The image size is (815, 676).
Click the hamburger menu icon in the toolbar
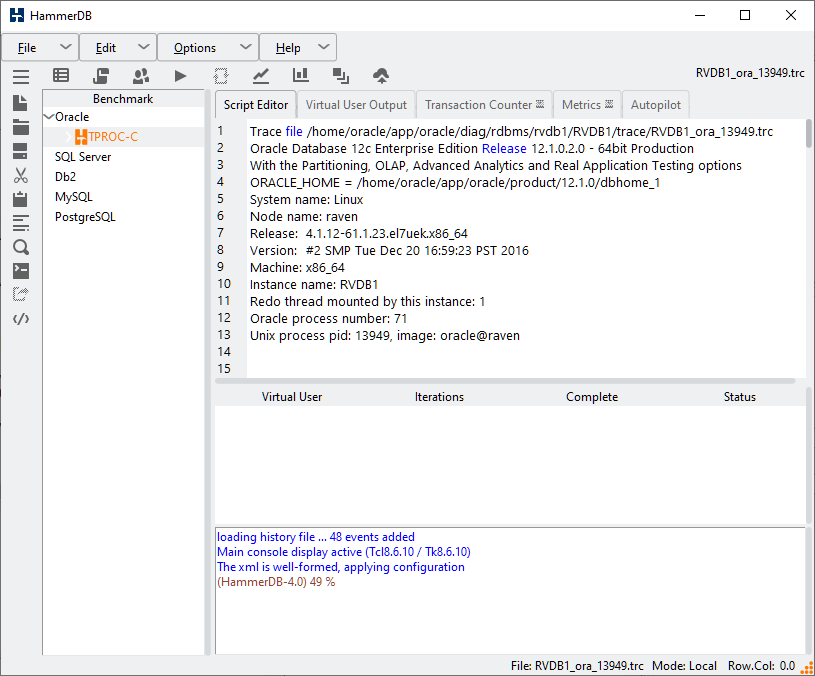(21, 76)
